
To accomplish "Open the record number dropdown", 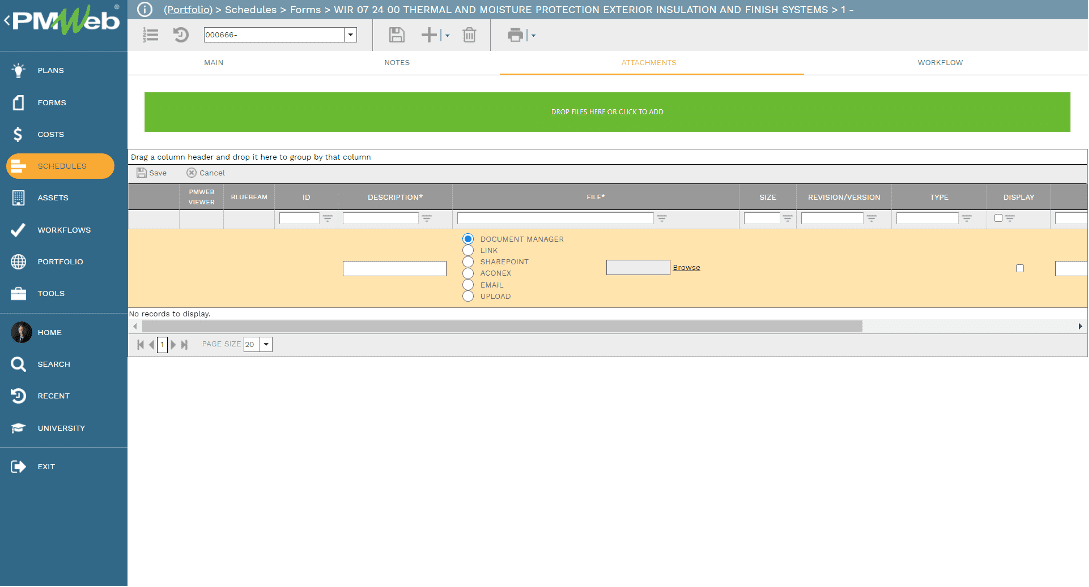I will click(x=349, y=34).
